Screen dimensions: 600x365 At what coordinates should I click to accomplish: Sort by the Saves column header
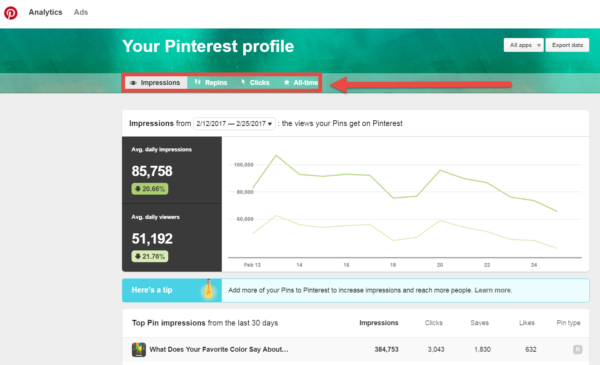pos(479,323)
